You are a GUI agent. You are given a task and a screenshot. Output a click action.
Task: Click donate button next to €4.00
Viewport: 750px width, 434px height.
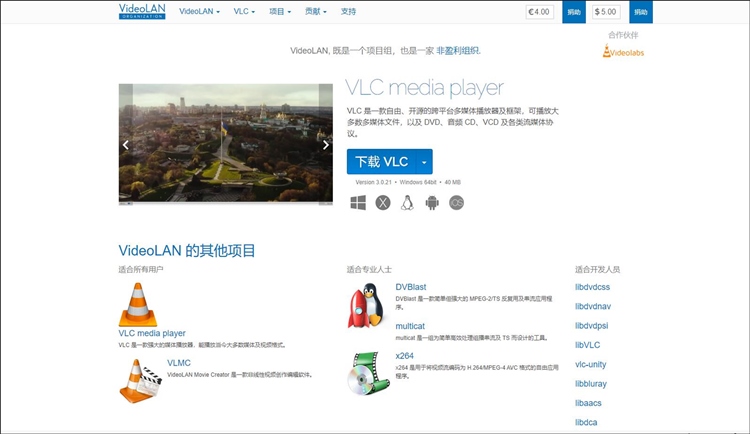coord(574,12)
